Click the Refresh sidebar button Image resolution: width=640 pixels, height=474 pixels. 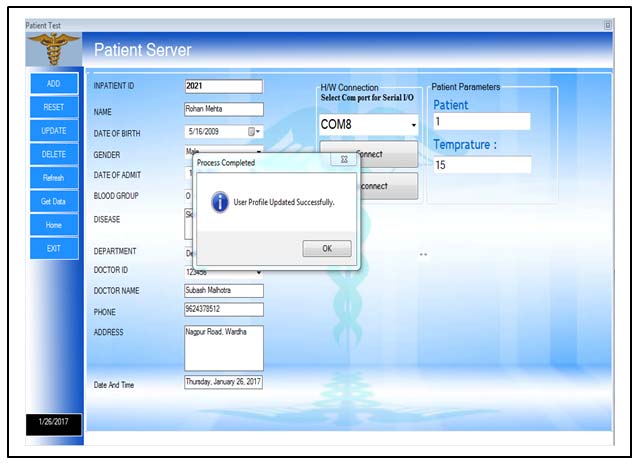coord(53,178)
